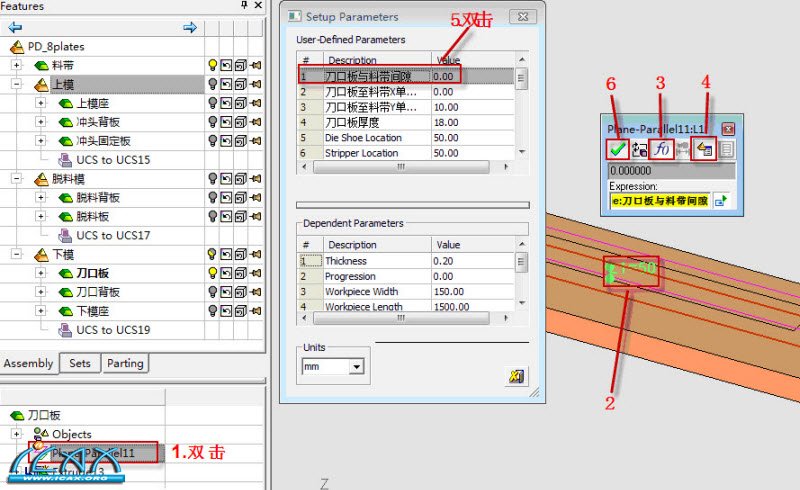
Task: Click the yellow arrow icon in Plane-Parallel dialog
Action: pyautogui.click(x=706, y=149)
